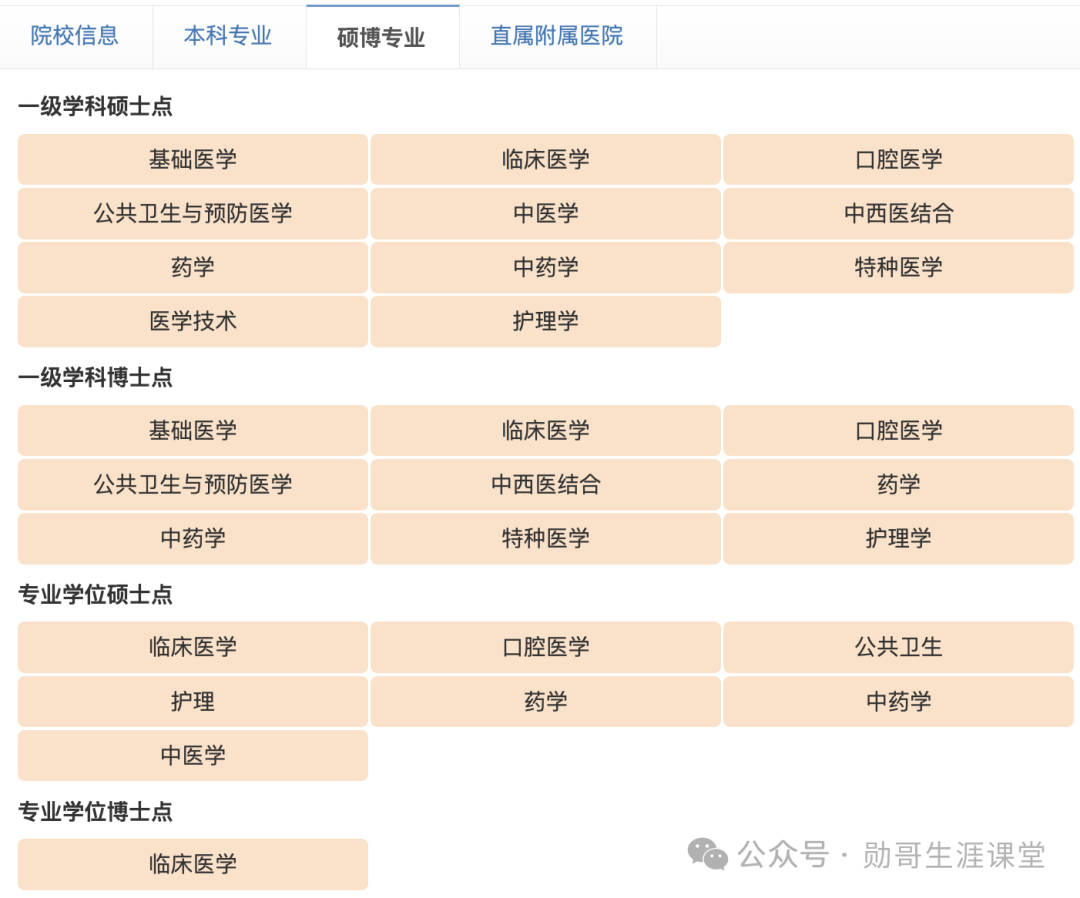Select 临床医学 under 专业学位博士点
This screenshot has height=898, width=1080.
coord(192,864)
